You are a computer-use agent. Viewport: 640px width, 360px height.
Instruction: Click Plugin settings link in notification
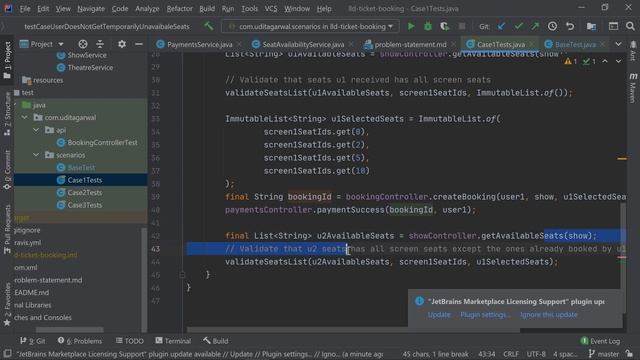coord(485,315)
